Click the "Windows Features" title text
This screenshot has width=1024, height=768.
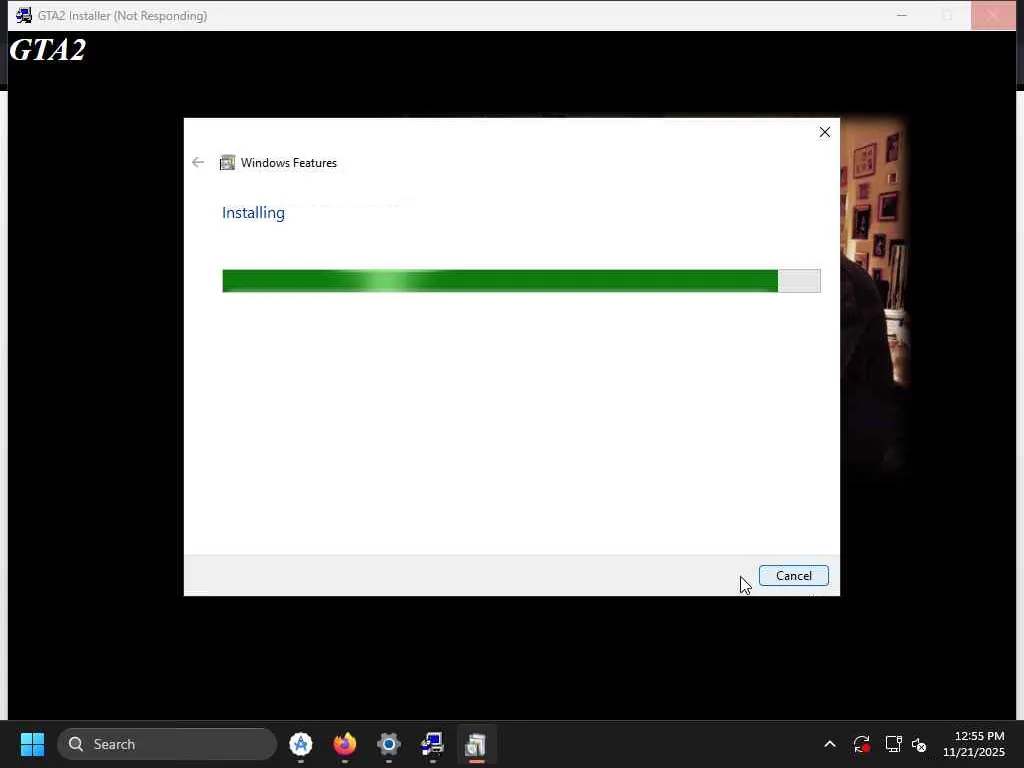point(289,163)
